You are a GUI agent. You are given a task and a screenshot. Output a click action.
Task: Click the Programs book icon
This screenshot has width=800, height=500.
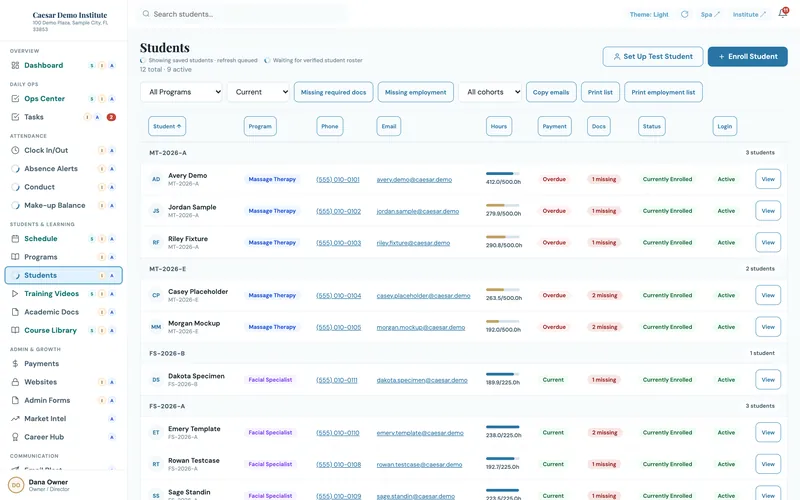coord(15,257)
